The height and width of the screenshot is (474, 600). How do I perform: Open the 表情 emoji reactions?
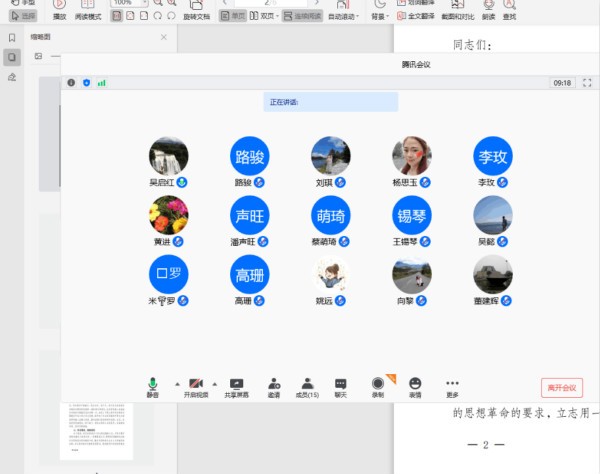[415, 385]
